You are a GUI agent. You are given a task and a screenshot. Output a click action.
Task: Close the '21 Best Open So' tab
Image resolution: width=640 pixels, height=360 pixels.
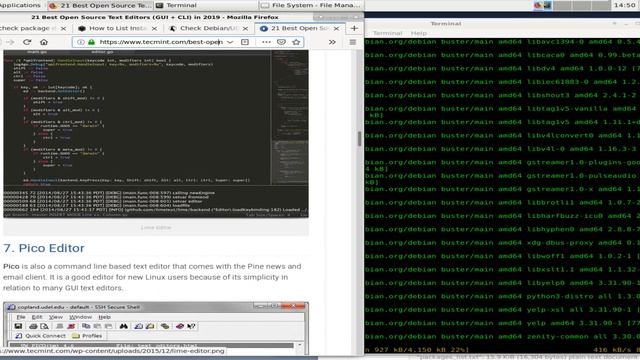coord(336,29)
